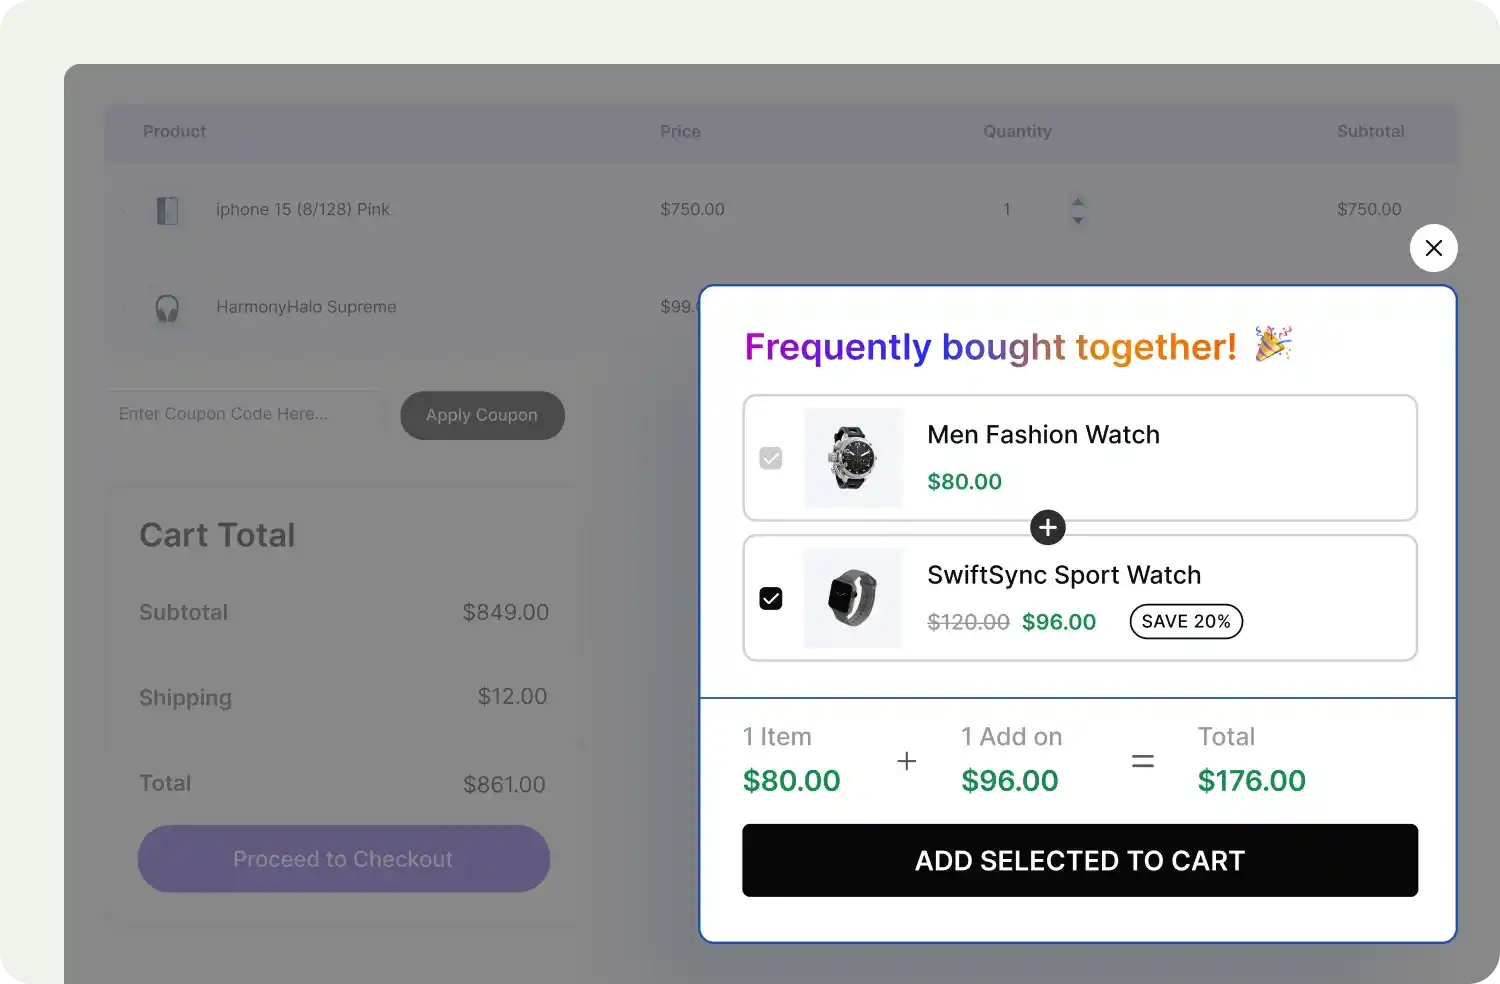Open the SwiftSync Sport Watch image
Image resolution: width=1500 pixels, height=984 pixels.
point(853,598)
